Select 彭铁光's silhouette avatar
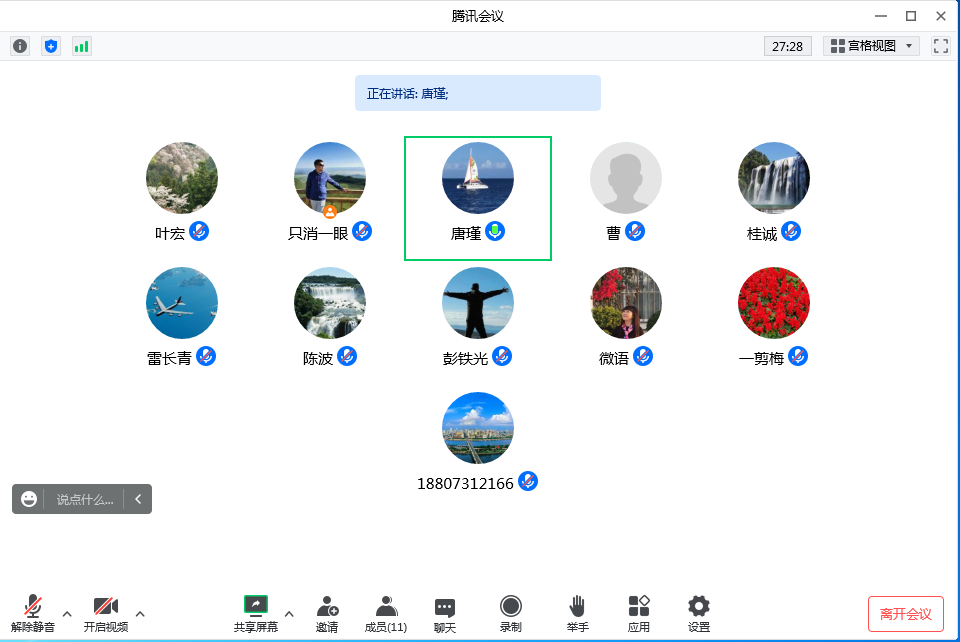This screenshot has height=642, width=960. pos(478,303)
